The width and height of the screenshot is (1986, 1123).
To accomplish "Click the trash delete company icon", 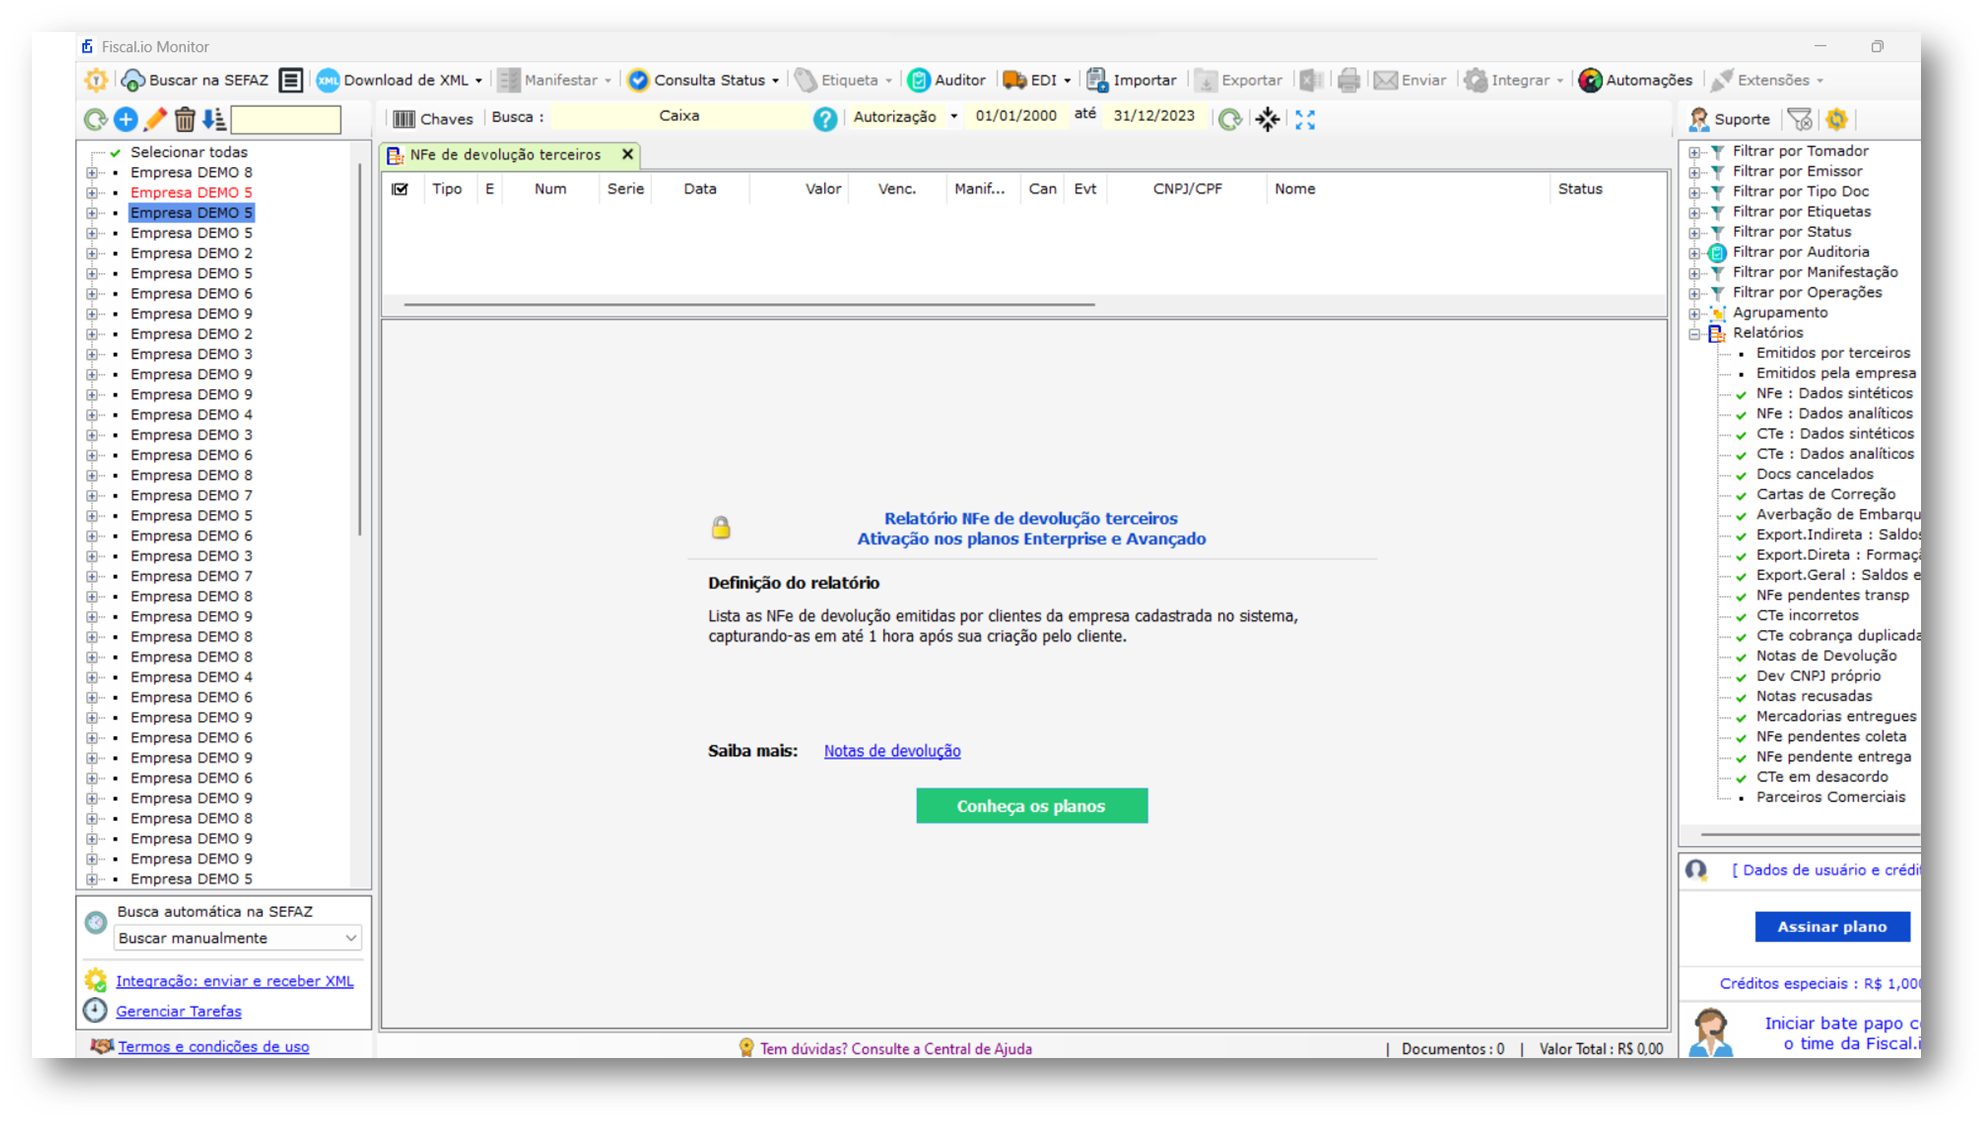I will tap(185, 120).
